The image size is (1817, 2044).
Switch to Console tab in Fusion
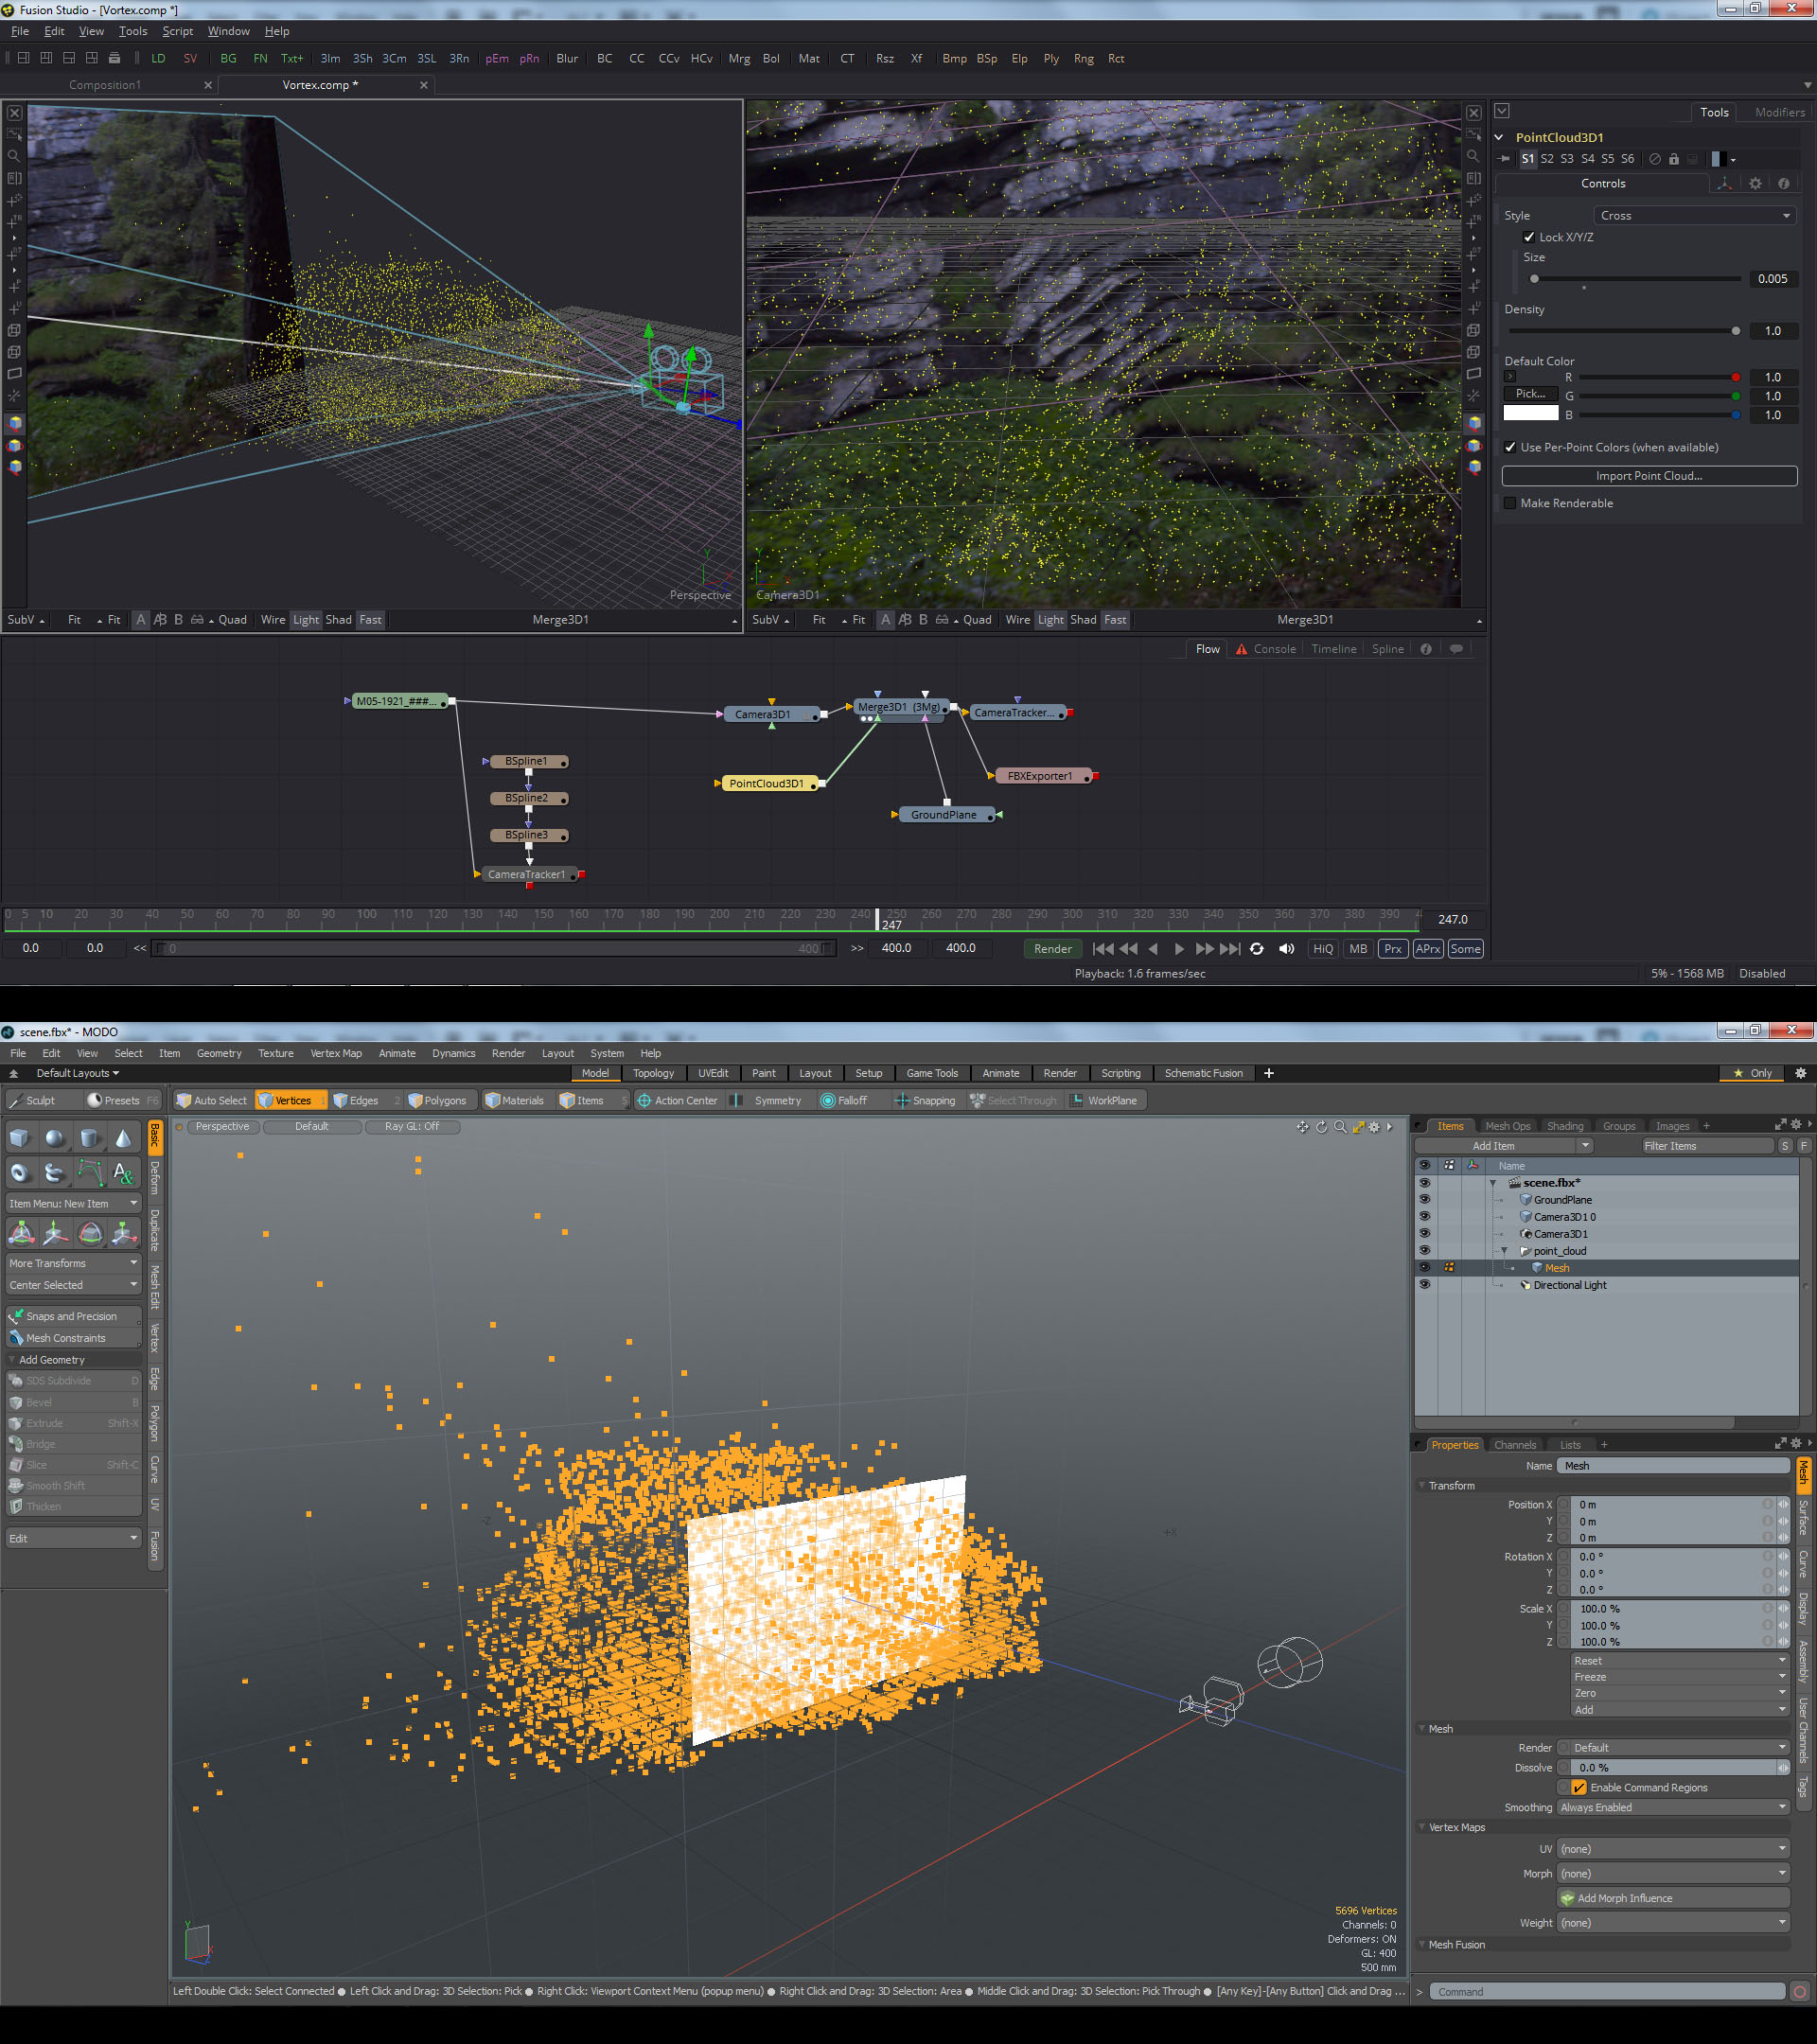pyautogui.click(x=1266, y=649)
